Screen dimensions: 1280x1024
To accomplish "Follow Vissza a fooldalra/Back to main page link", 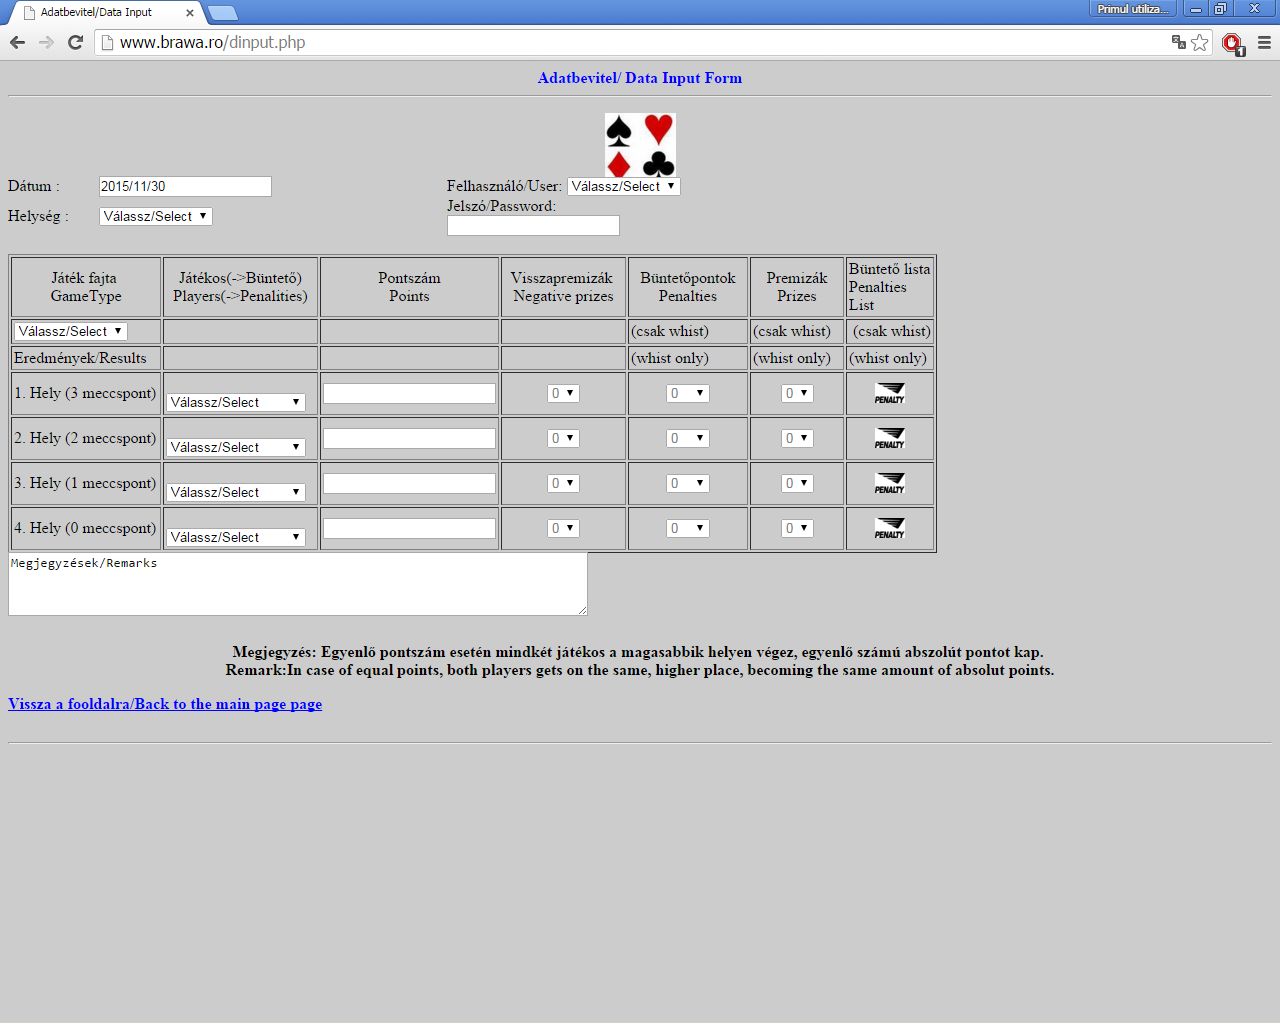I will tap(165, 704).
